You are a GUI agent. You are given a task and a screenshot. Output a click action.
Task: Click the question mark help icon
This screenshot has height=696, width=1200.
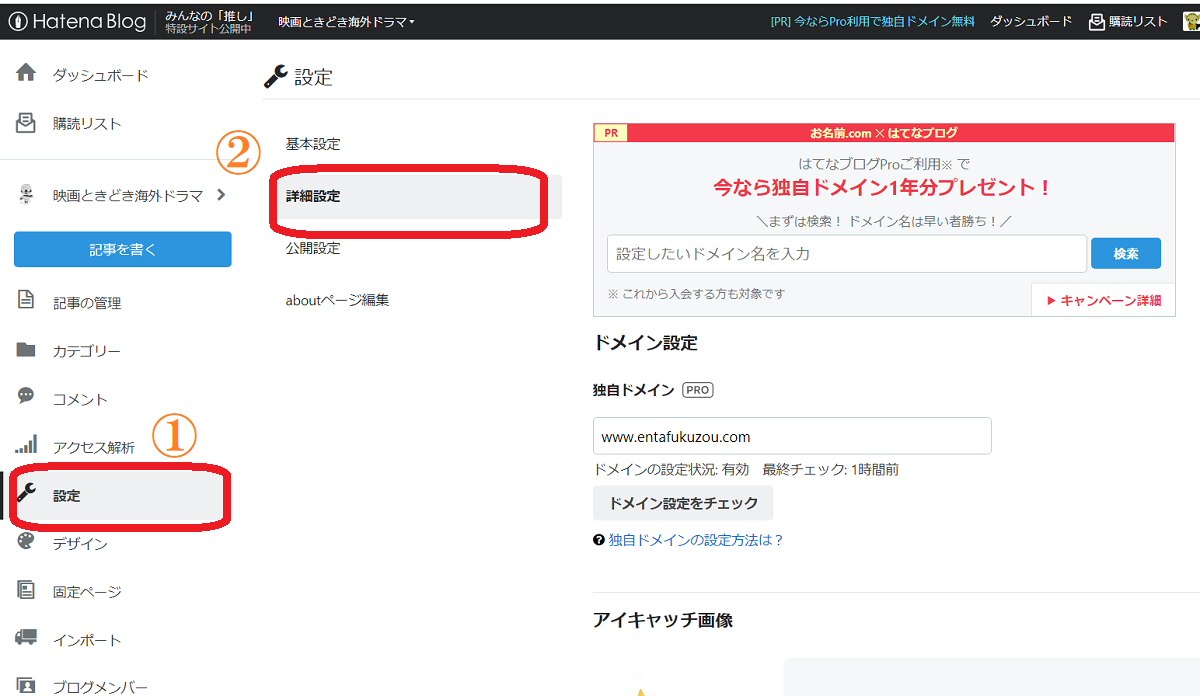599,540
